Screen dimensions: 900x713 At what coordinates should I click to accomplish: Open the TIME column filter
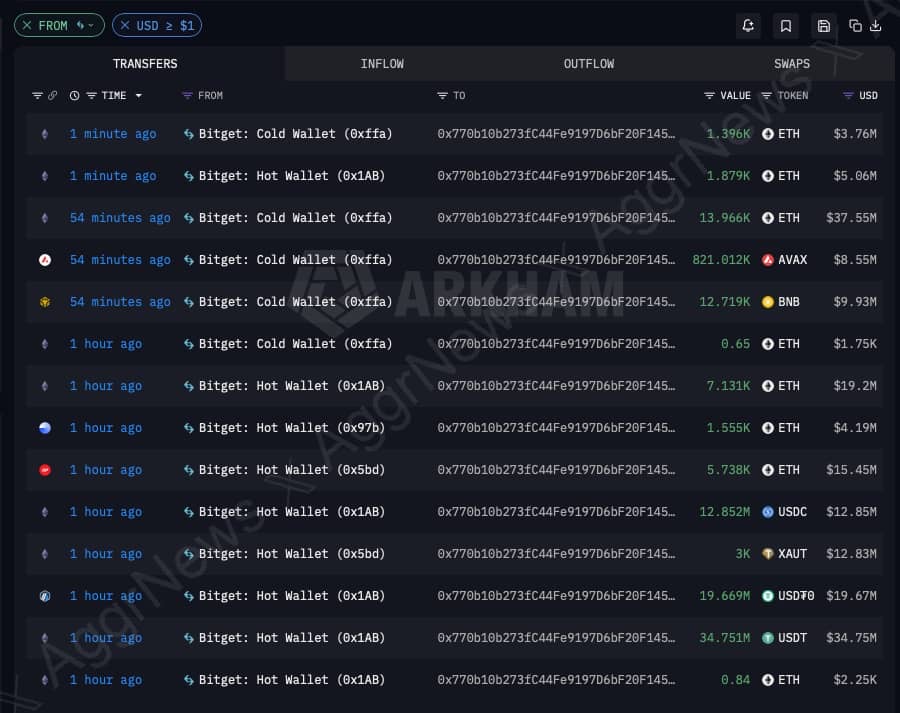91,96
